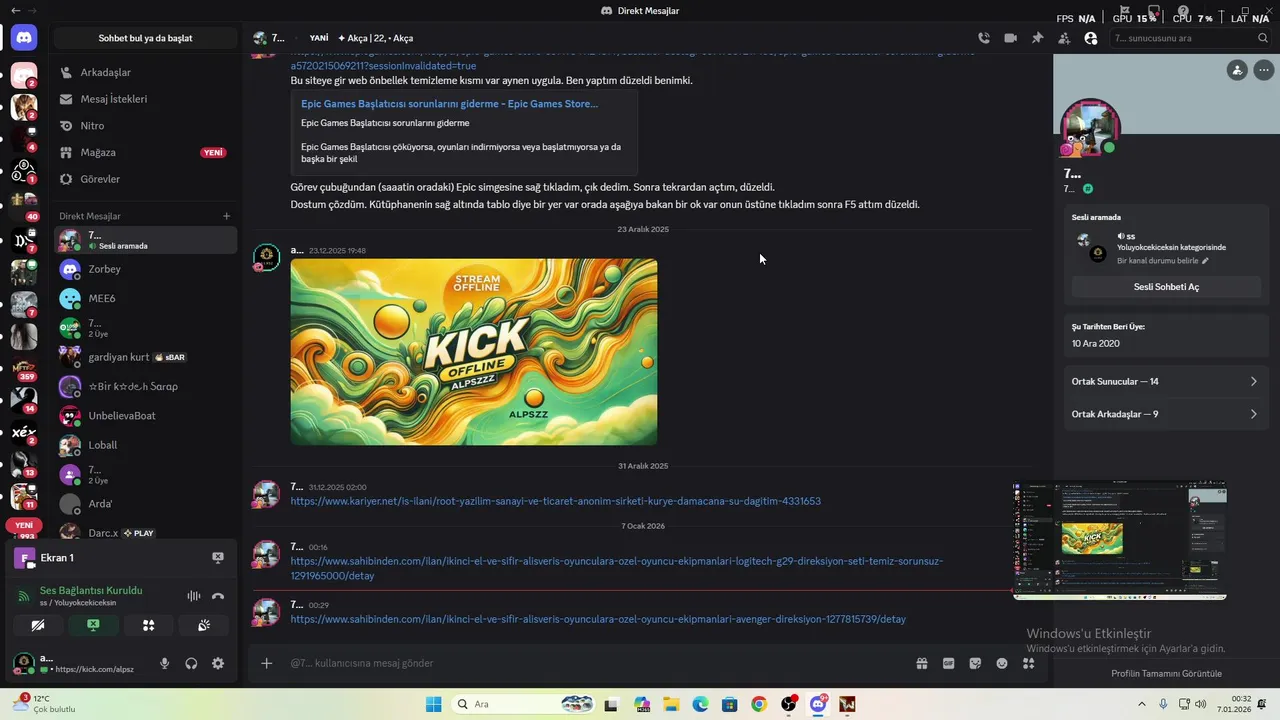1280x720 pixels.
Task: Toggle noise suppression waveform icon
Action: (193, 596)
